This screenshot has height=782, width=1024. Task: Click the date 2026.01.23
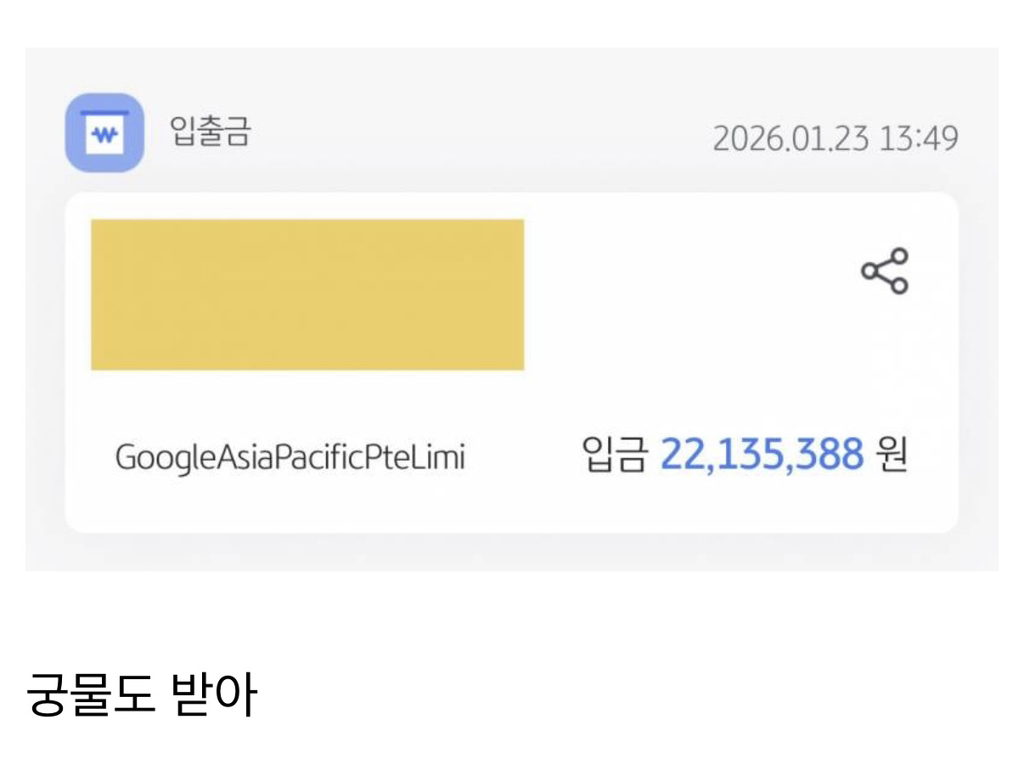pos(790,139)
